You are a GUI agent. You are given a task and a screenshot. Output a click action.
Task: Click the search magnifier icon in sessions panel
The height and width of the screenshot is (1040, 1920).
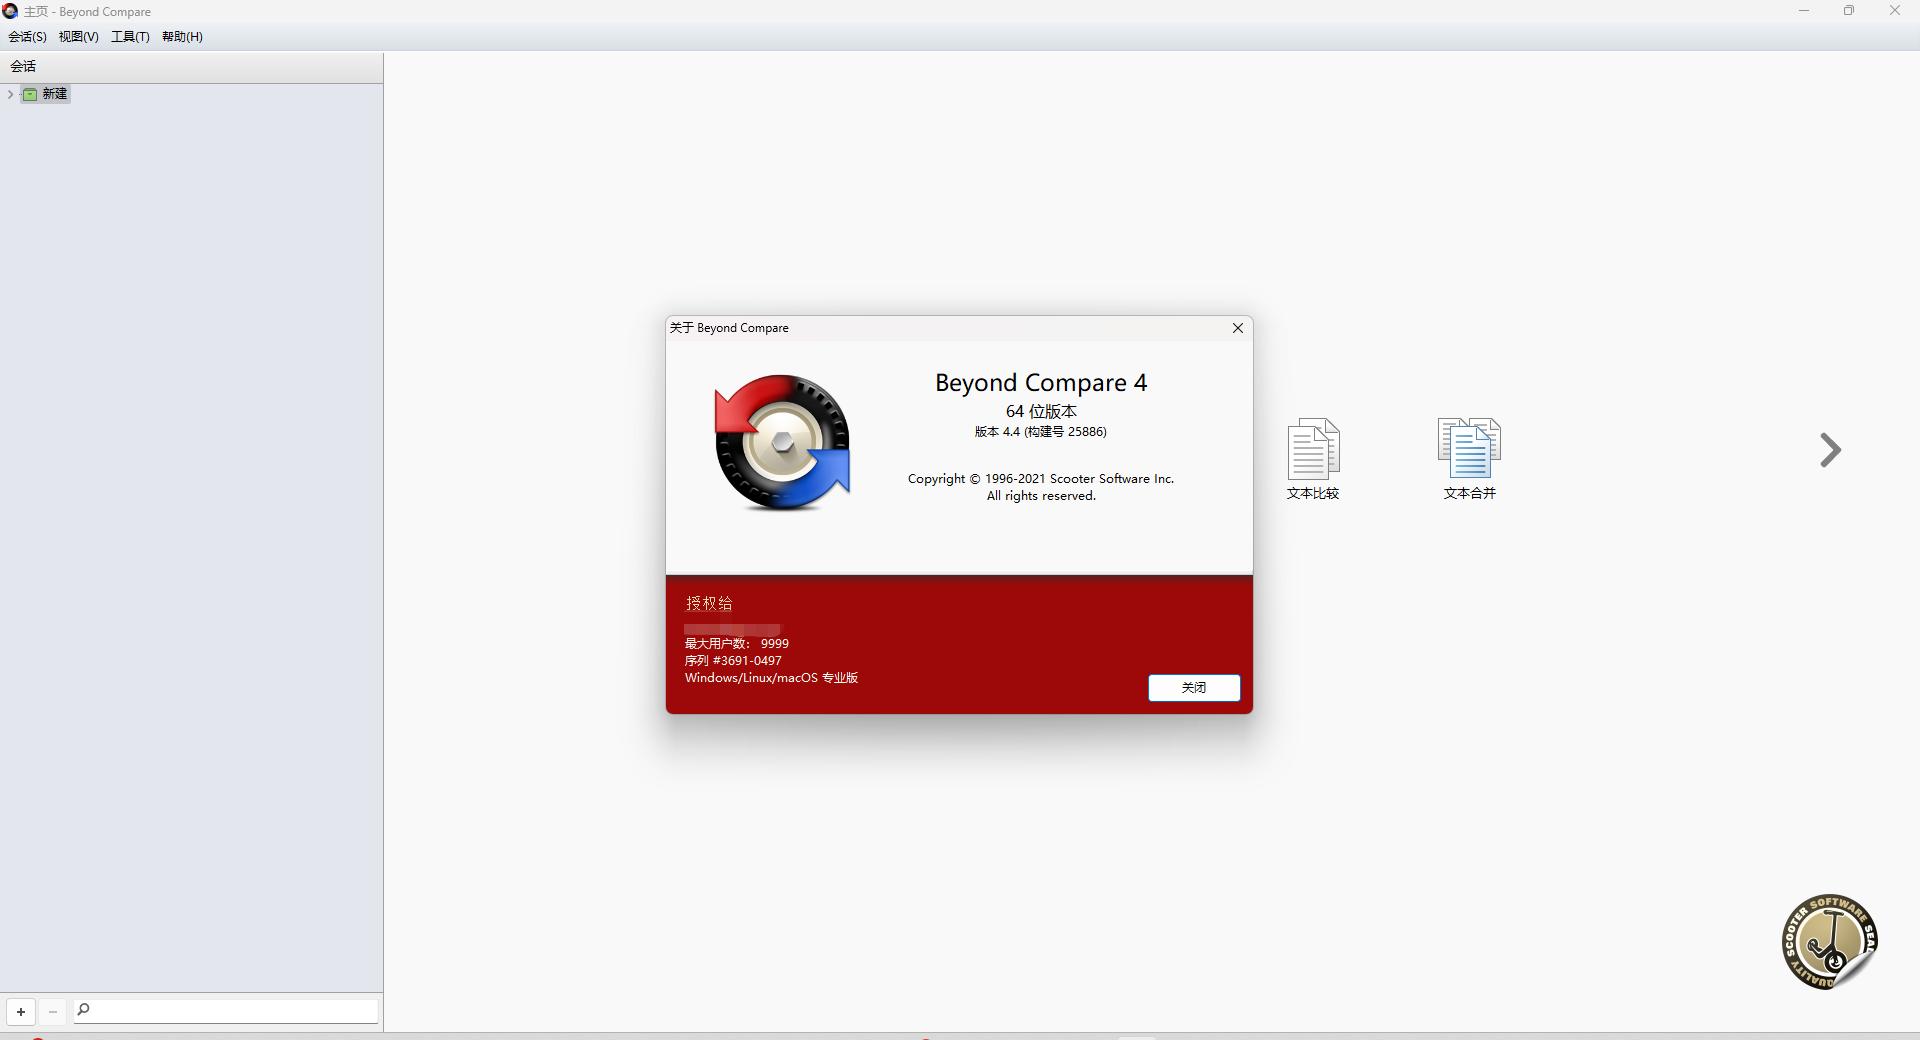84,1010
